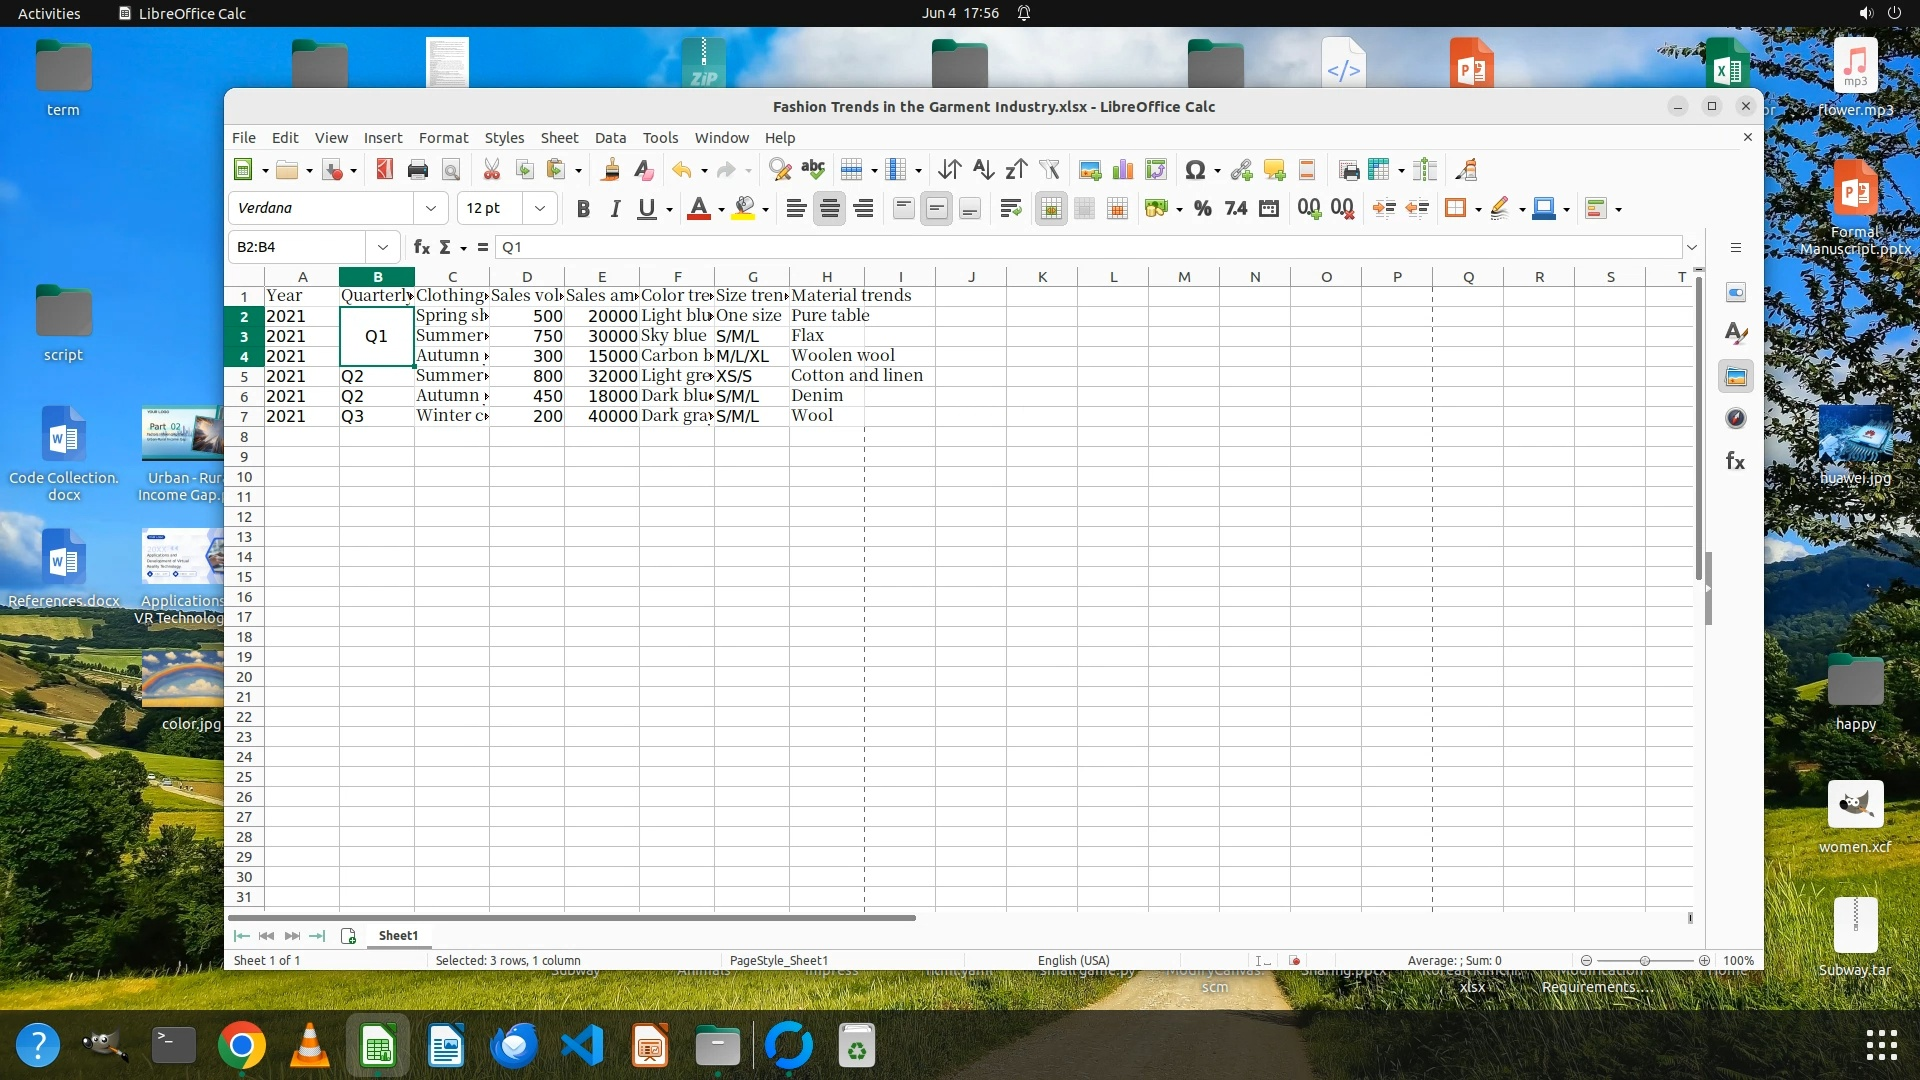1920x1080 pixels.
Task: Click the Format as Percent icon
Action: [x=1203, y=208]
